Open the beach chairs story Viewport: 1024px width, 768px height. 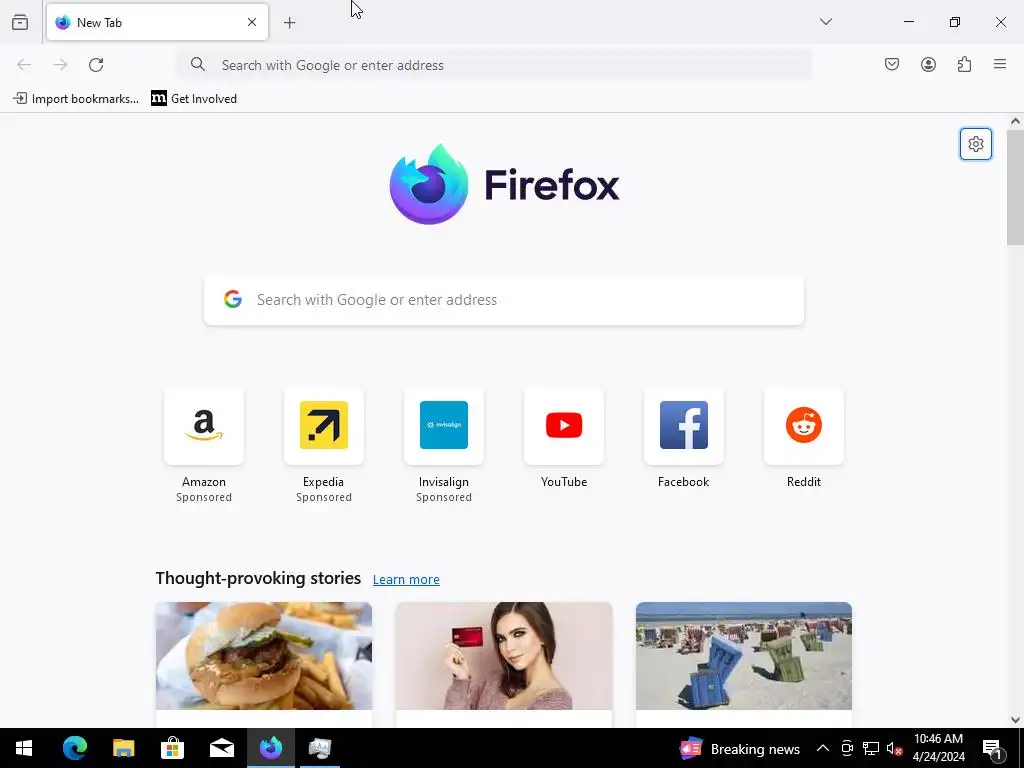[x=744, y=664]
